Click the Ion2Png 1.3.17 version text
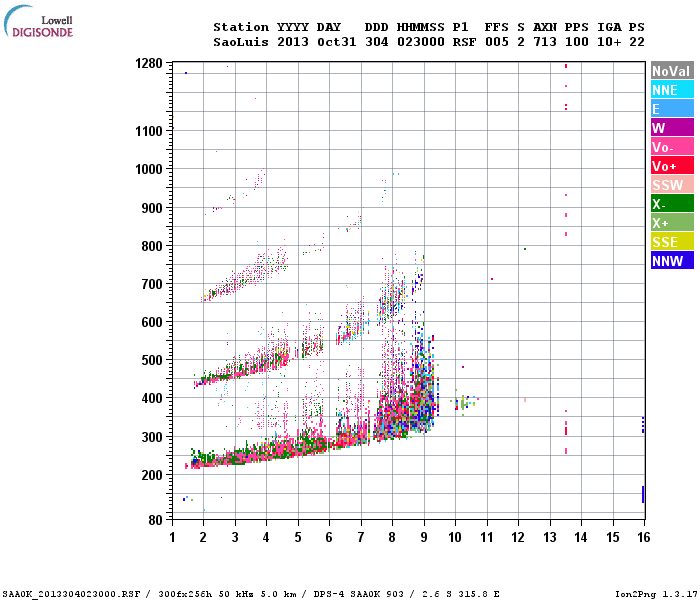This screenshot has width=700, height=600. pyautogui.click(x=656, y=594)
